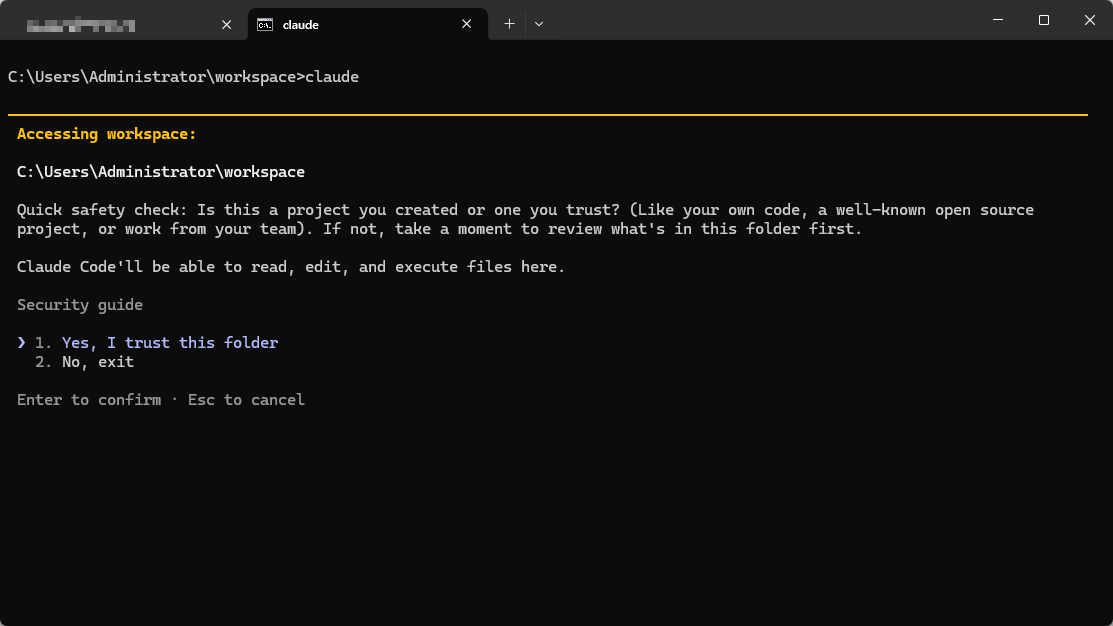Click the ❯ selection arrow marker

click(22, 343)
